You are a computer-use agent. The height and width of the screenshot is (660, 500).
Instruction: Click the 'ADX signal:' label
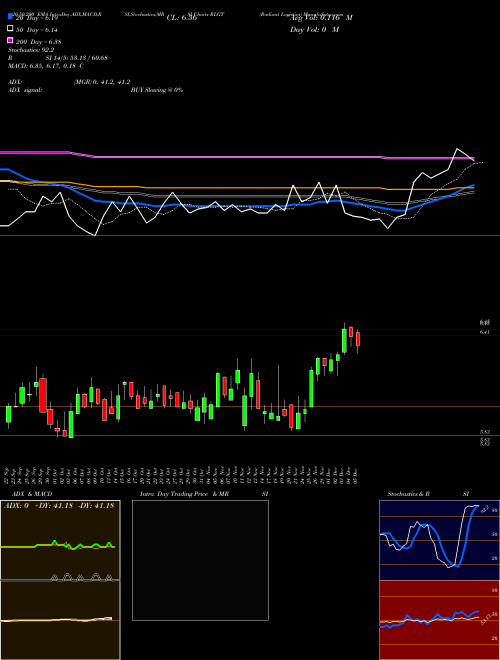(x=25, y=90)
